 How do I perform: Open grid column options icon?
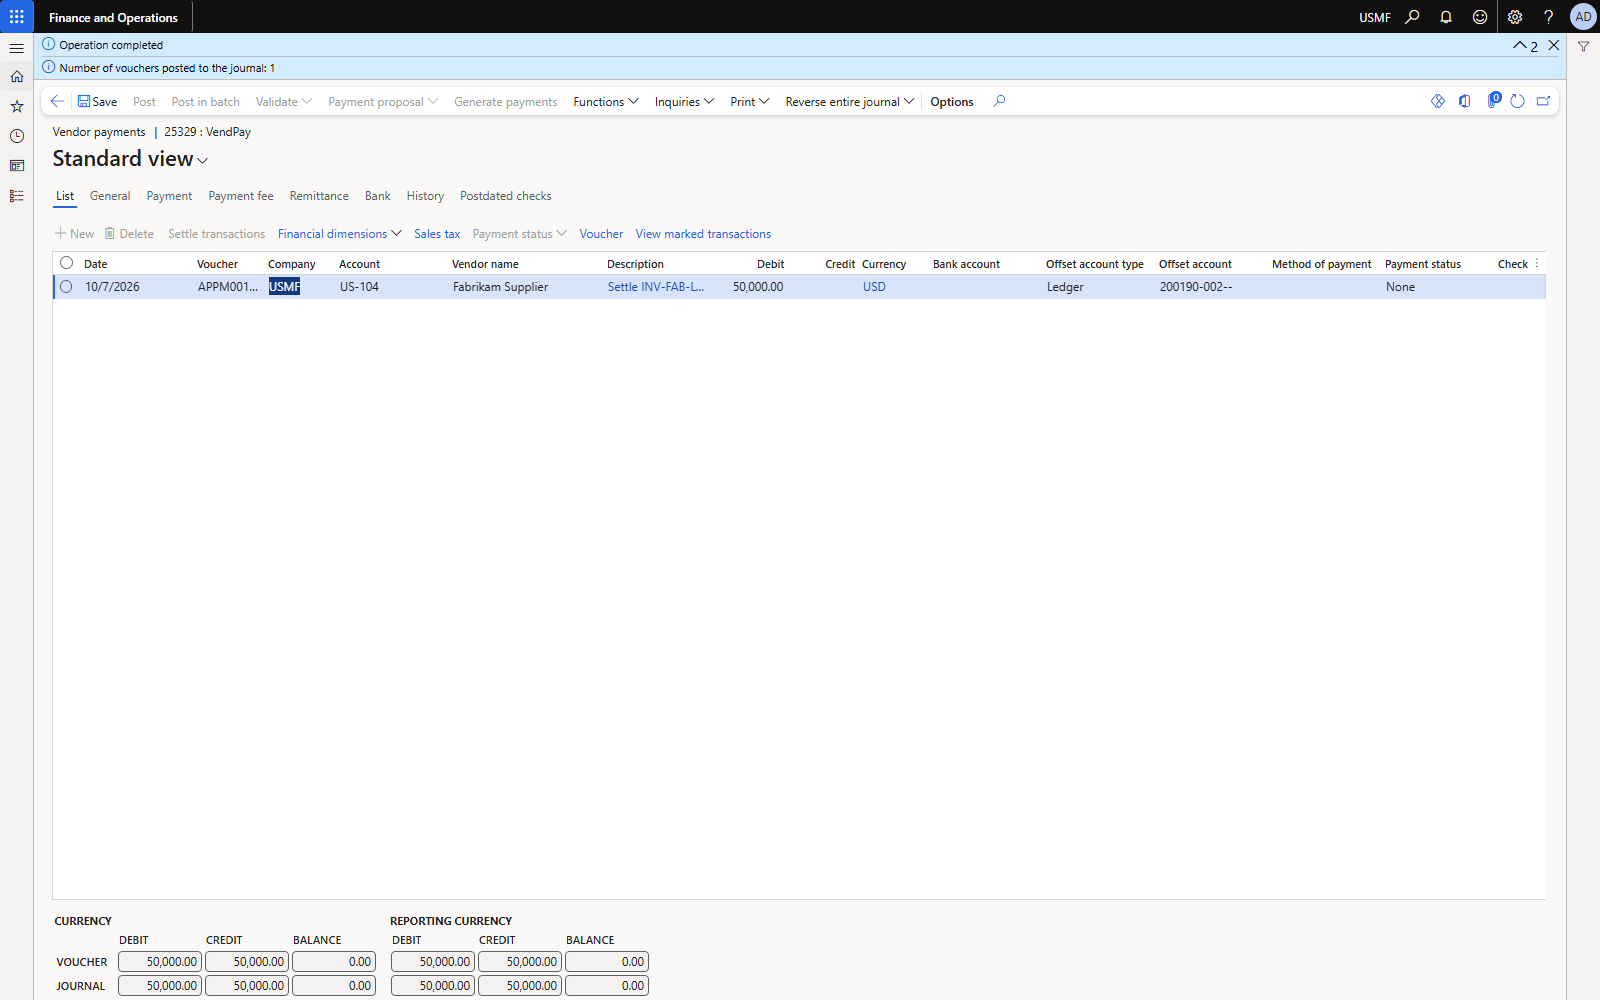tap(1537, 264)
